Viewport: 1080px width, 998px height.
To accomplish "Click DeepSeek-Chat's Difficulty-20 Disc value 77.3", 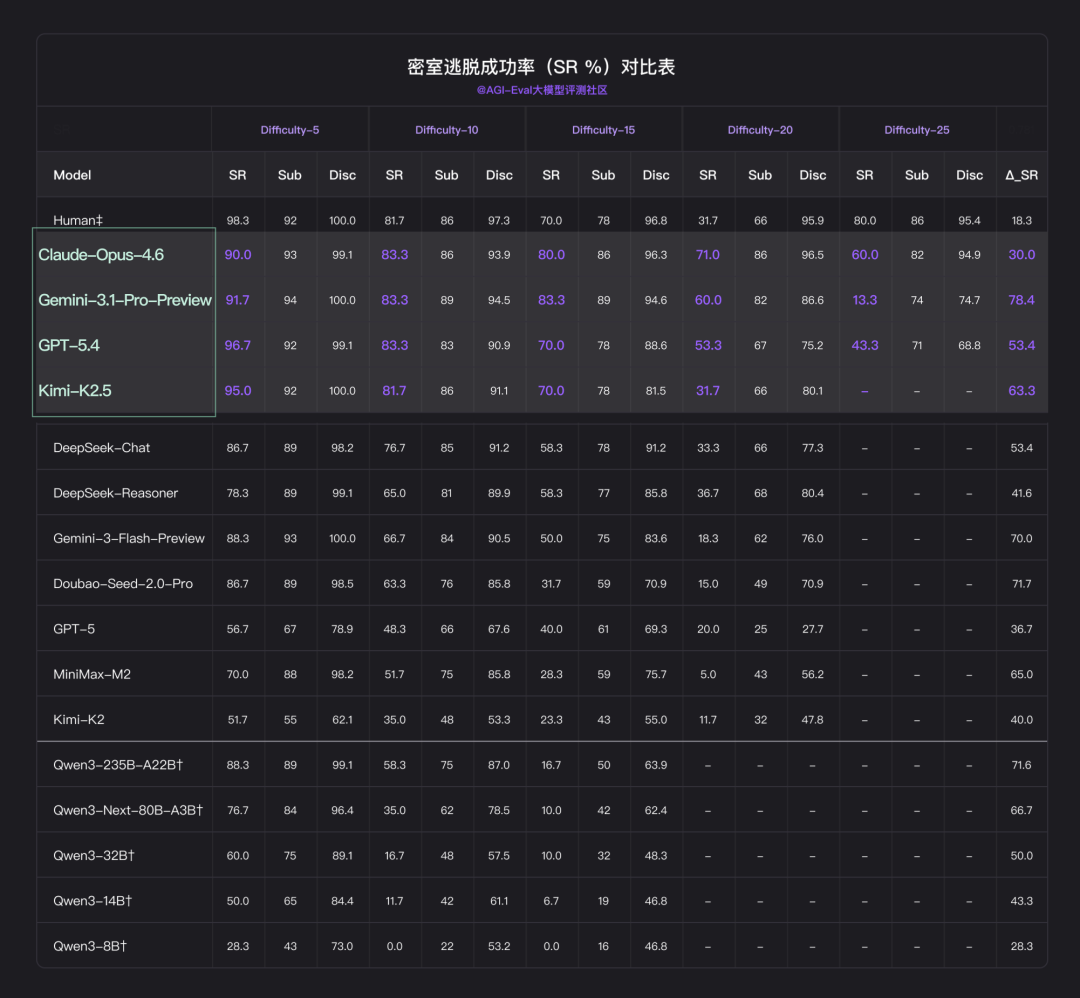I will pos(813,448).
